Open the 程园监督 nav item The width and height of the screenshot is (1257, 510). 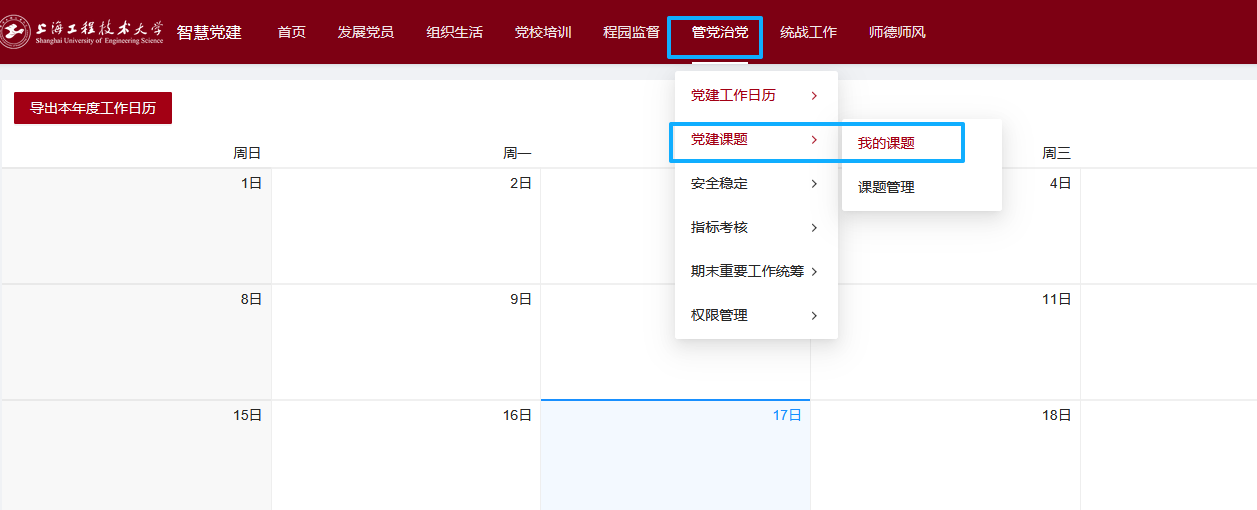click(x=631, y=32)
